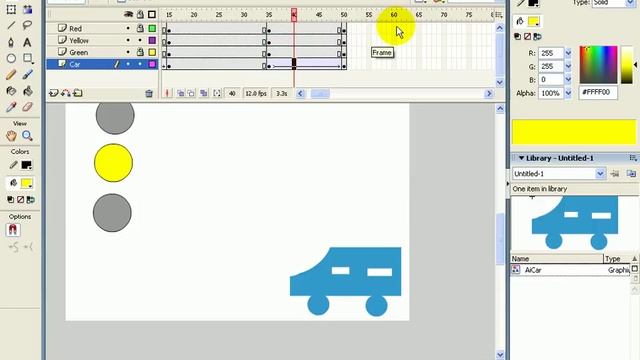Click the Modify Onion Markers icon
Viewport: 640px width, 360px height.
tap(217, 93)
